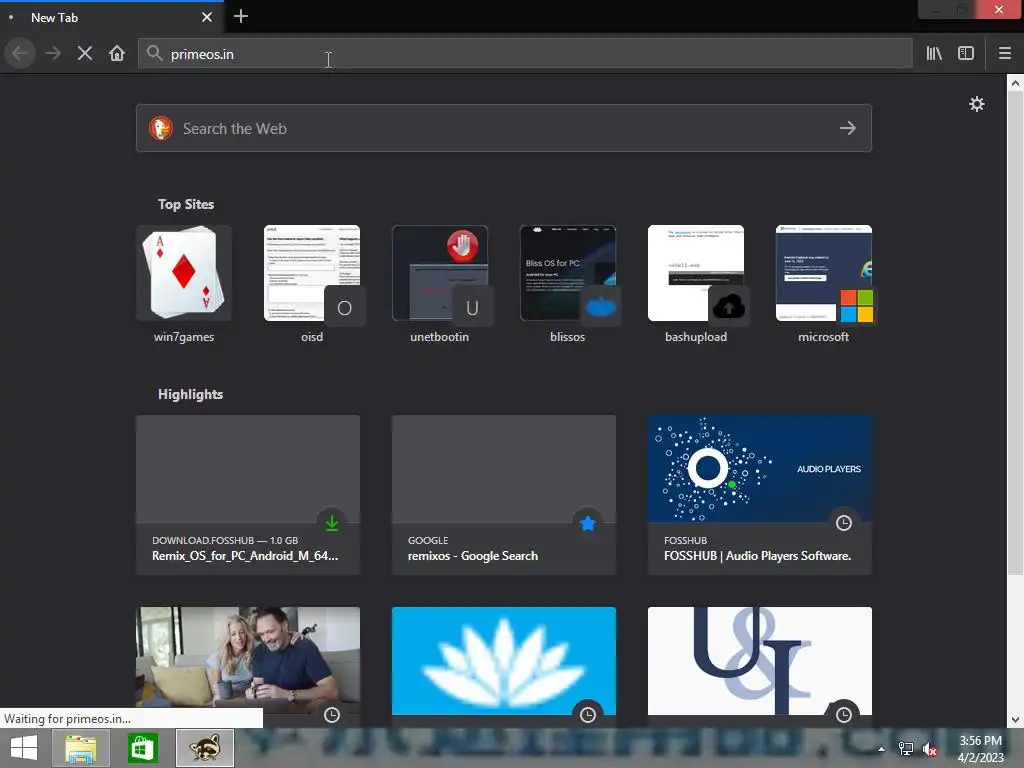This screenshot has width=1024, height=768.
Task: Open a new tab with plus button
Action: tap(240, 16)
